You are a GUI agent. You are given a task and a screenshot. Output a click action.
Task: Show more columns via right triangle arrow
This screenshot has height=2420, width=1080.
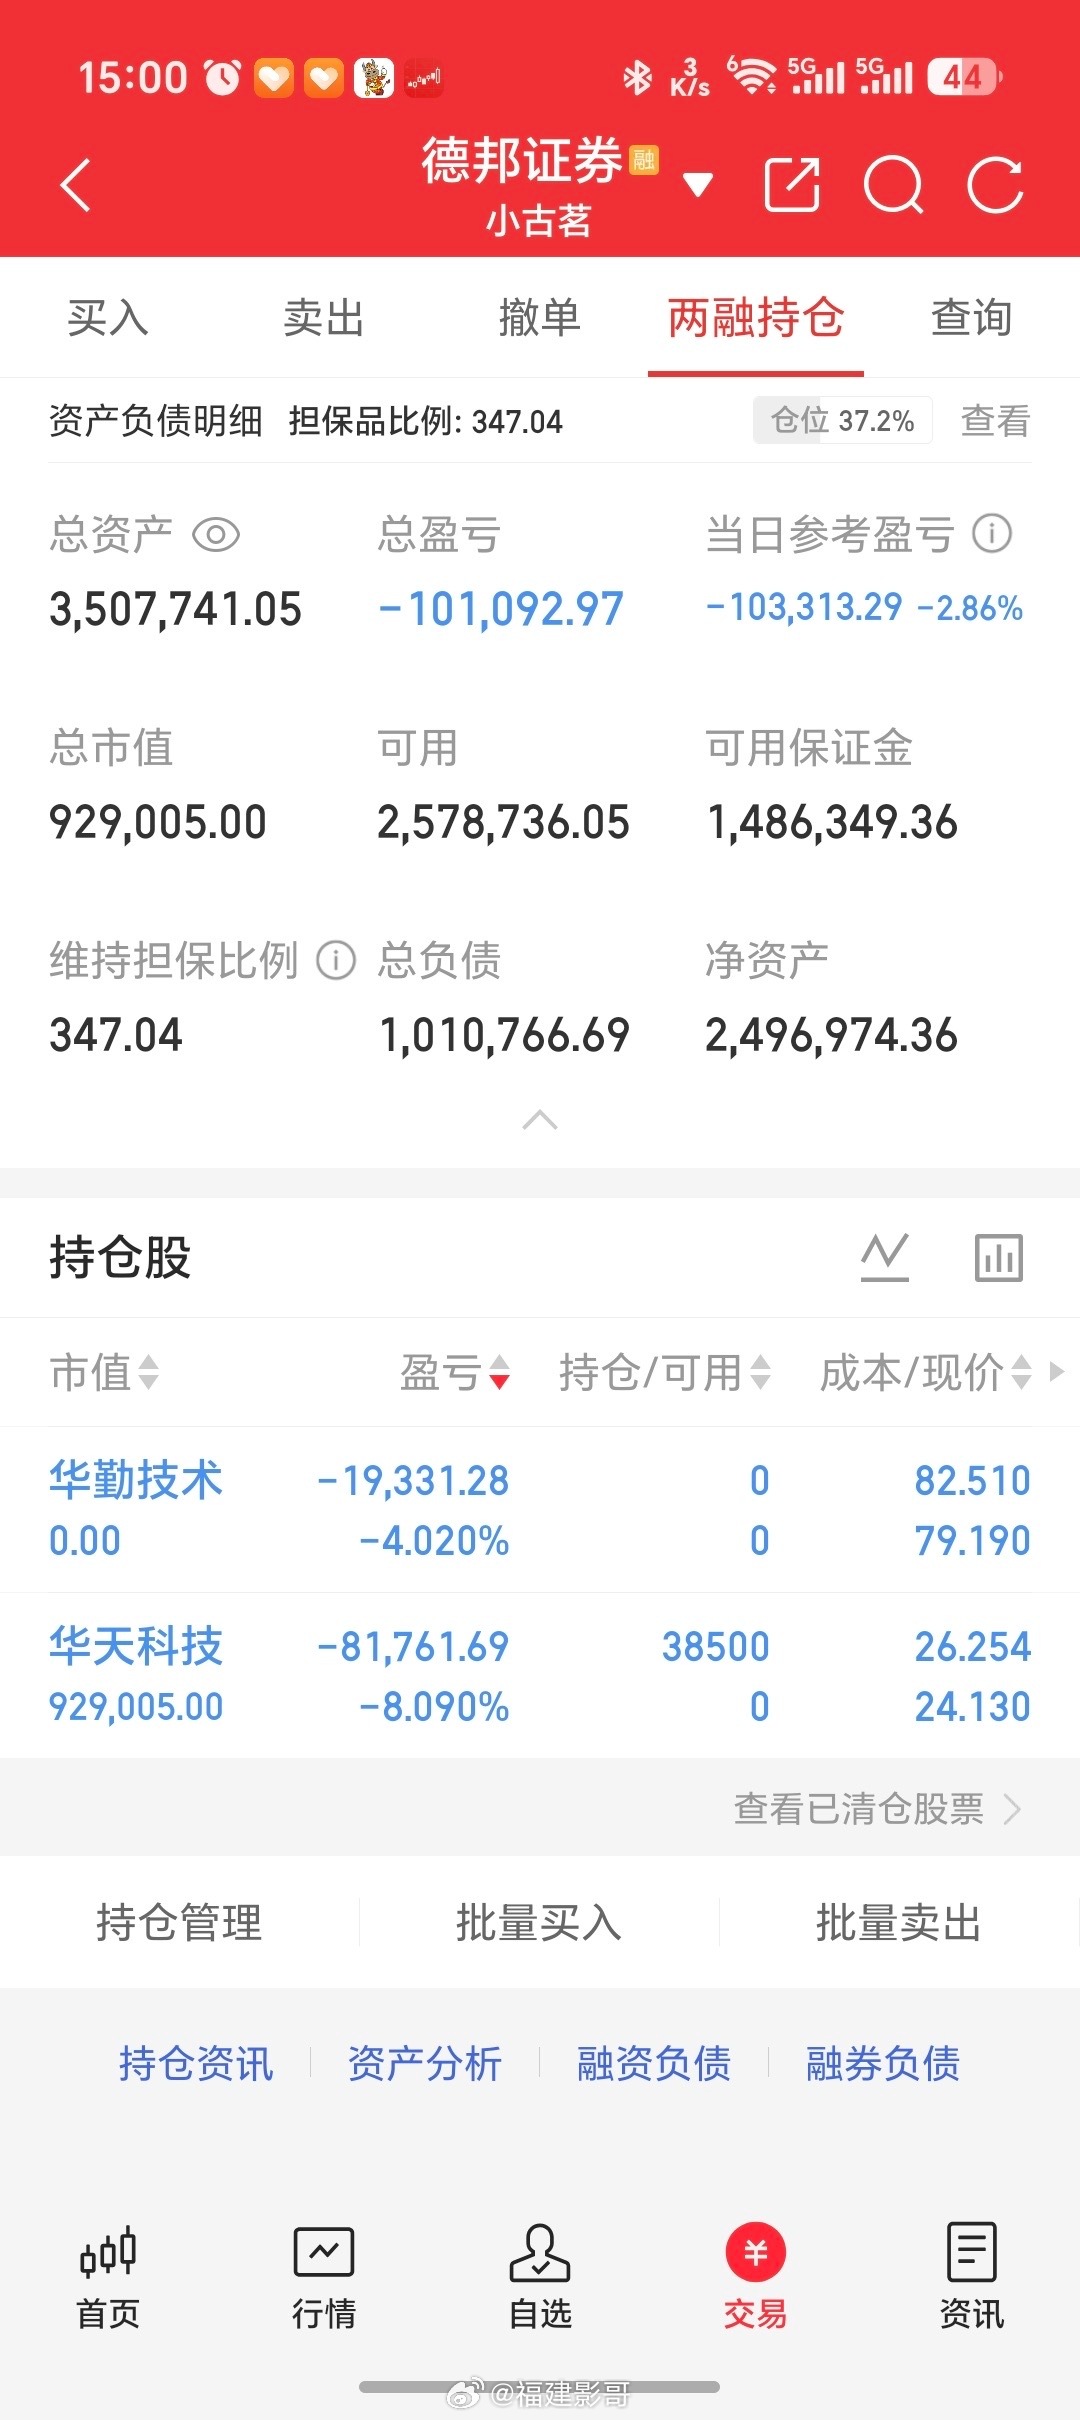click(1056, 1371)
